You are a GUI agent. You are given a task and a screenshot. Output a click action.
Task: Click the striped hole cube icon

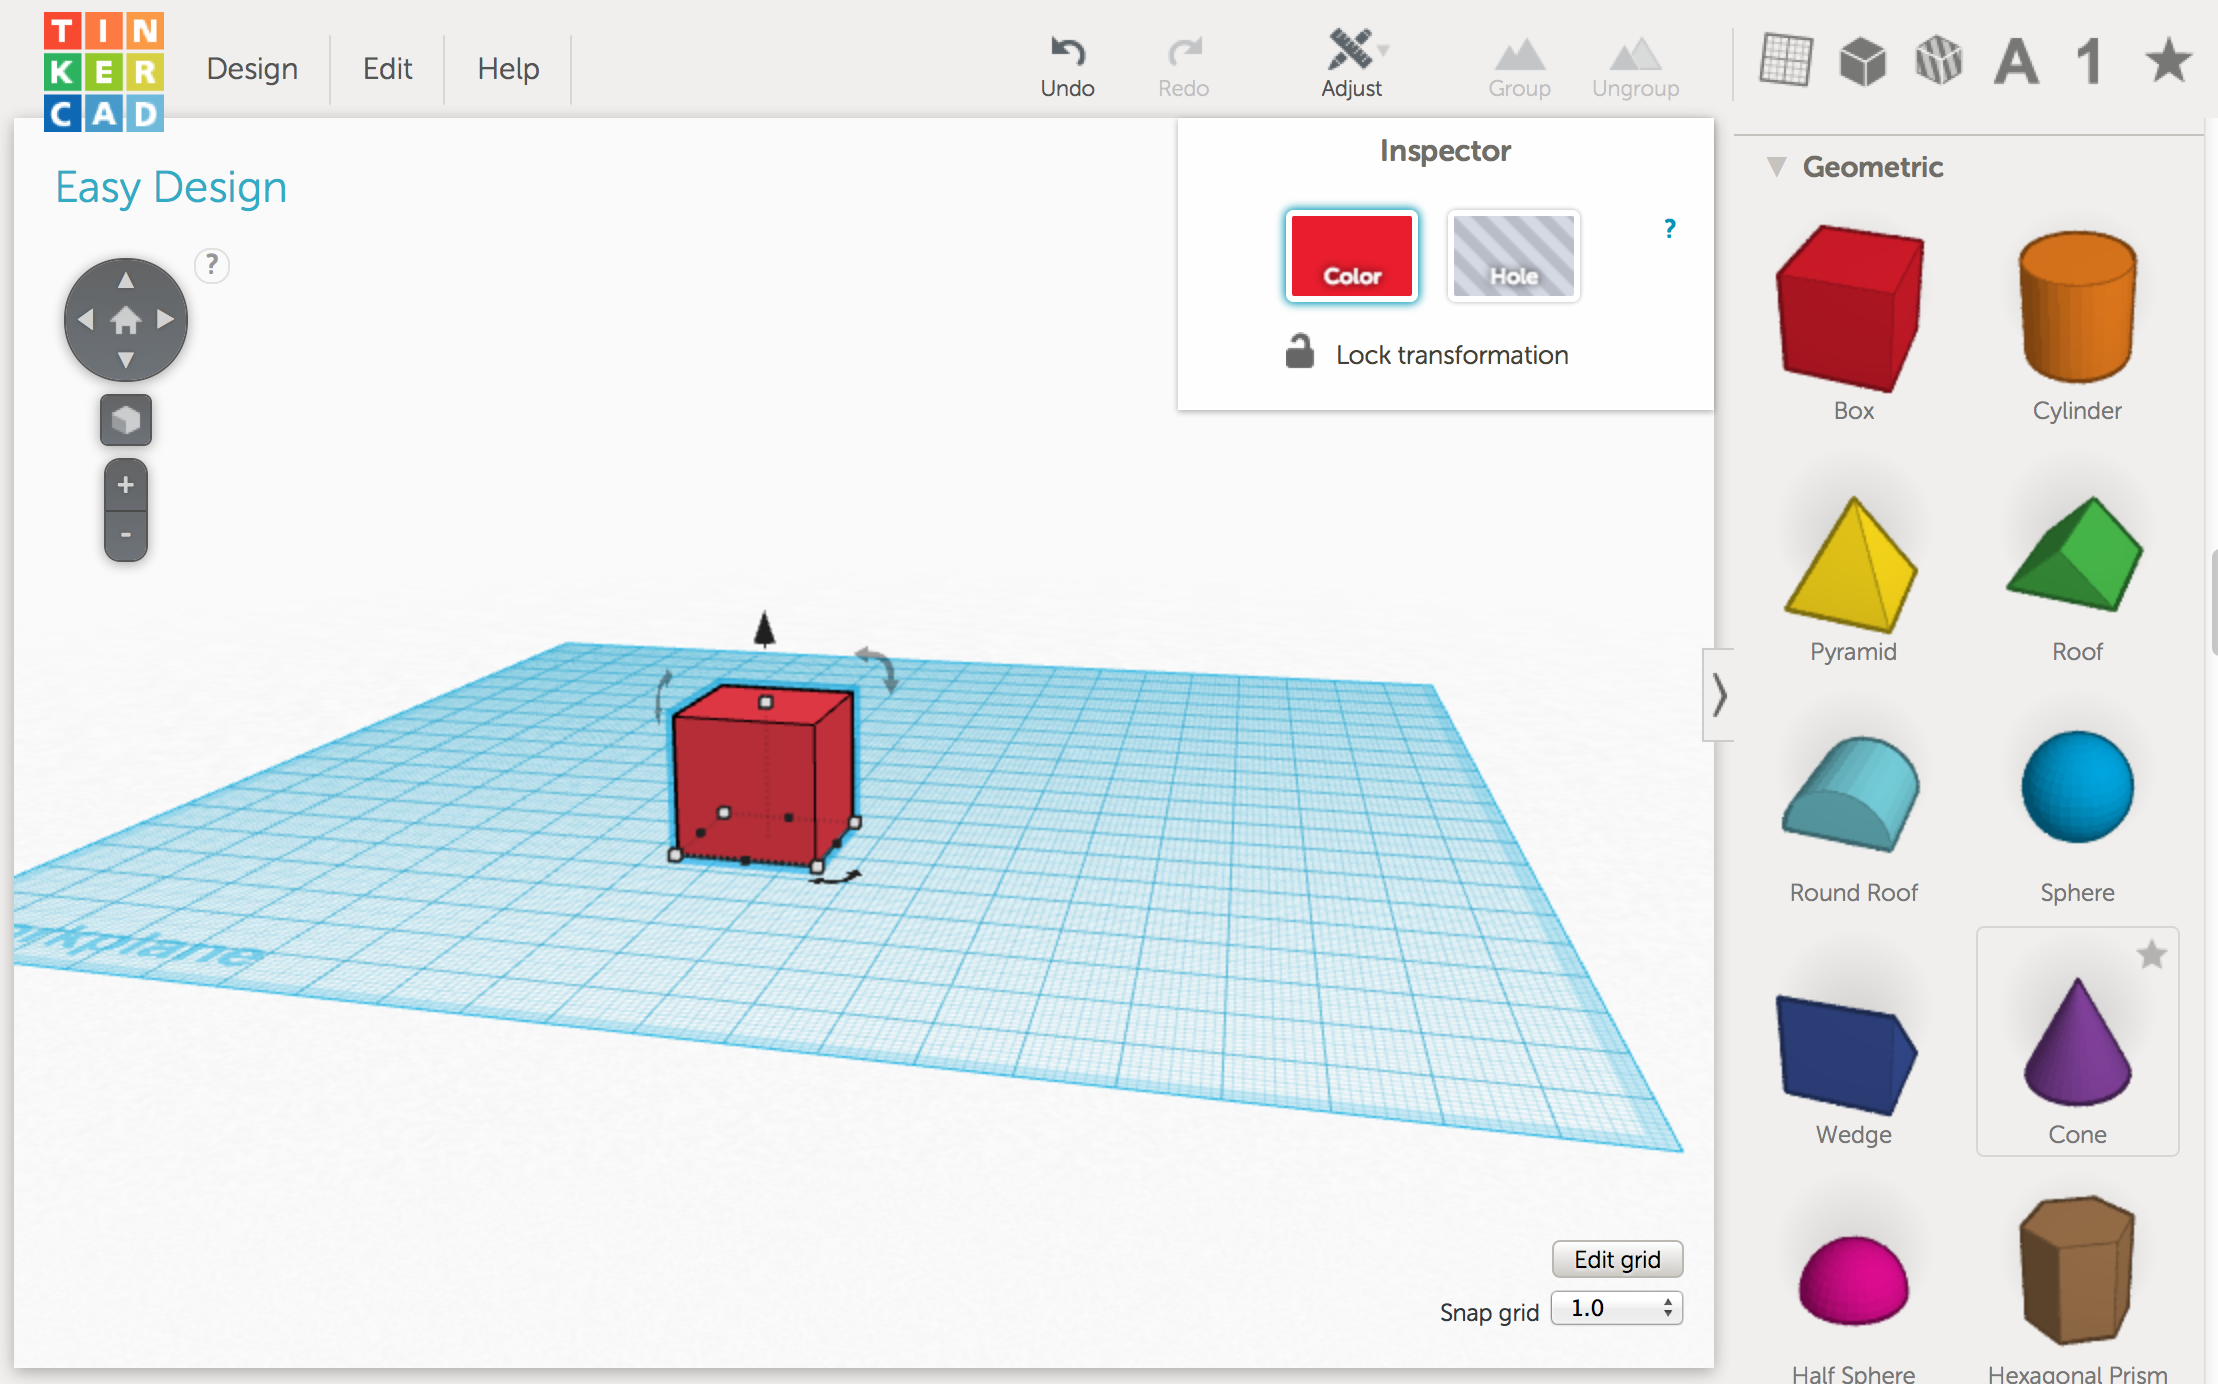pos(1938,60)
